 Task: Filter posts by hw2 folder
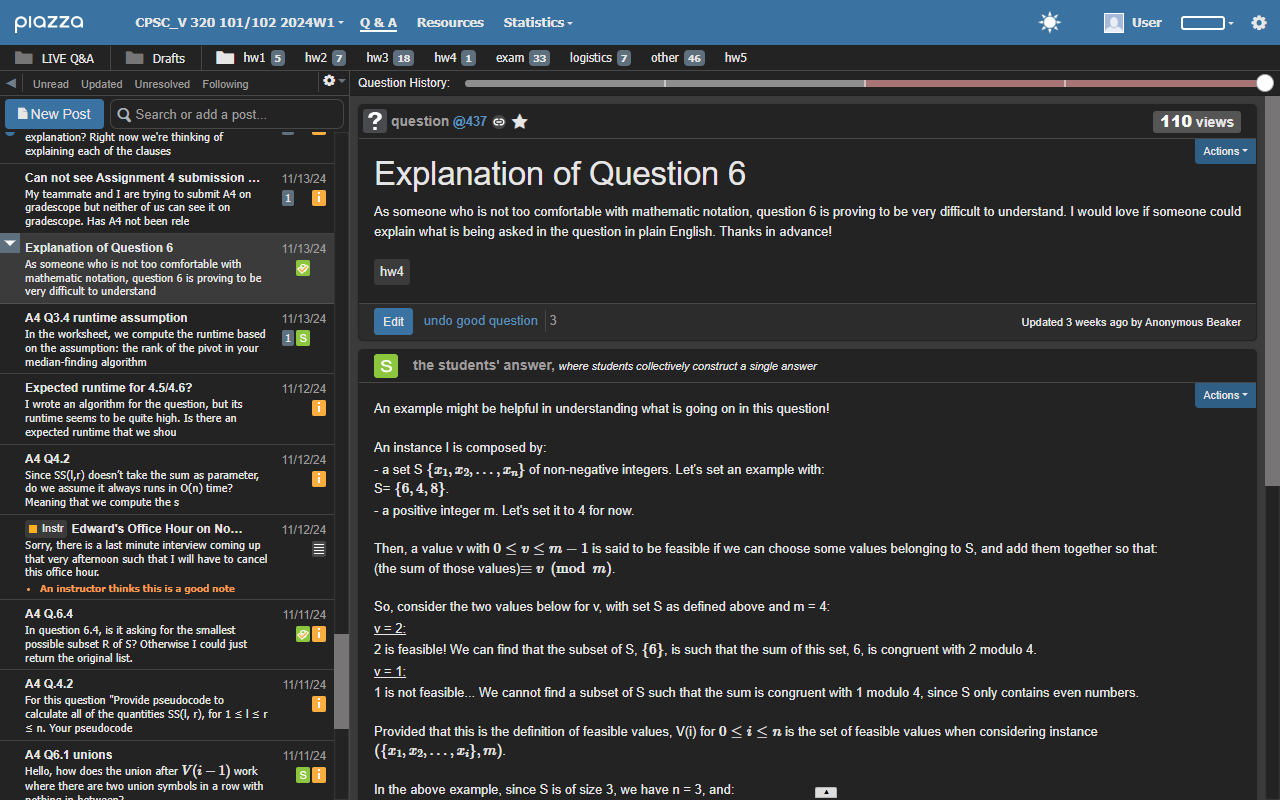pyautogui.click(x=325, y=58)
